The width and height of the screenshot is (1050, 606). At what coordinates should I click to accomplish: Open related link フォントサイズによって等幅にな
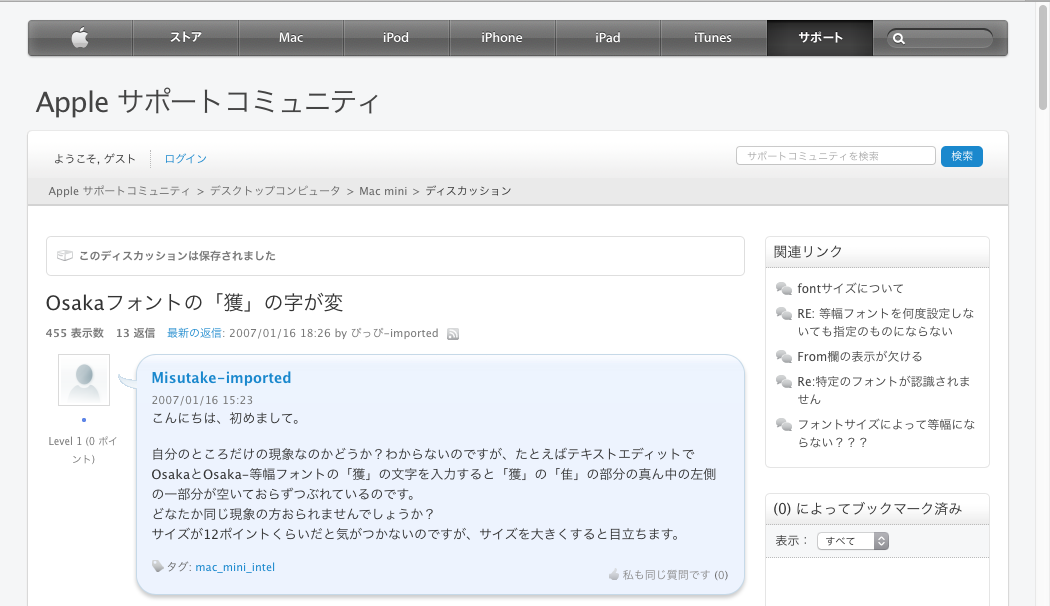point(886,433)
